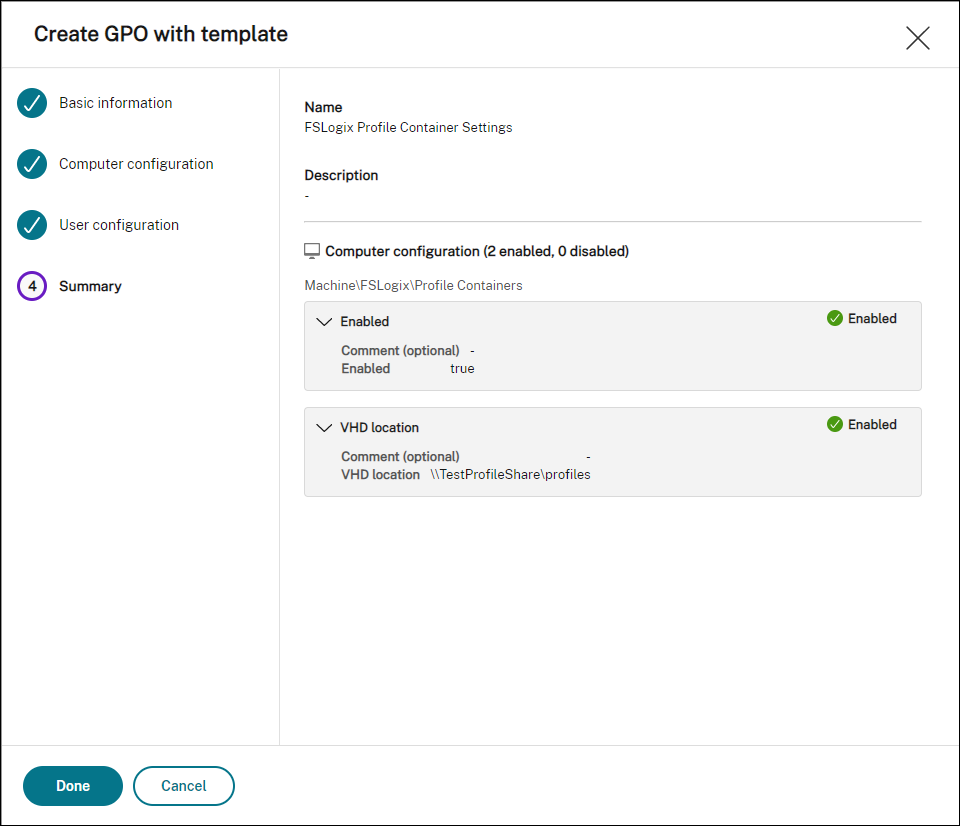Collapse the Enabled setting chevron
The height and width of the screenshot is (826, 960).
click(323, 322)
